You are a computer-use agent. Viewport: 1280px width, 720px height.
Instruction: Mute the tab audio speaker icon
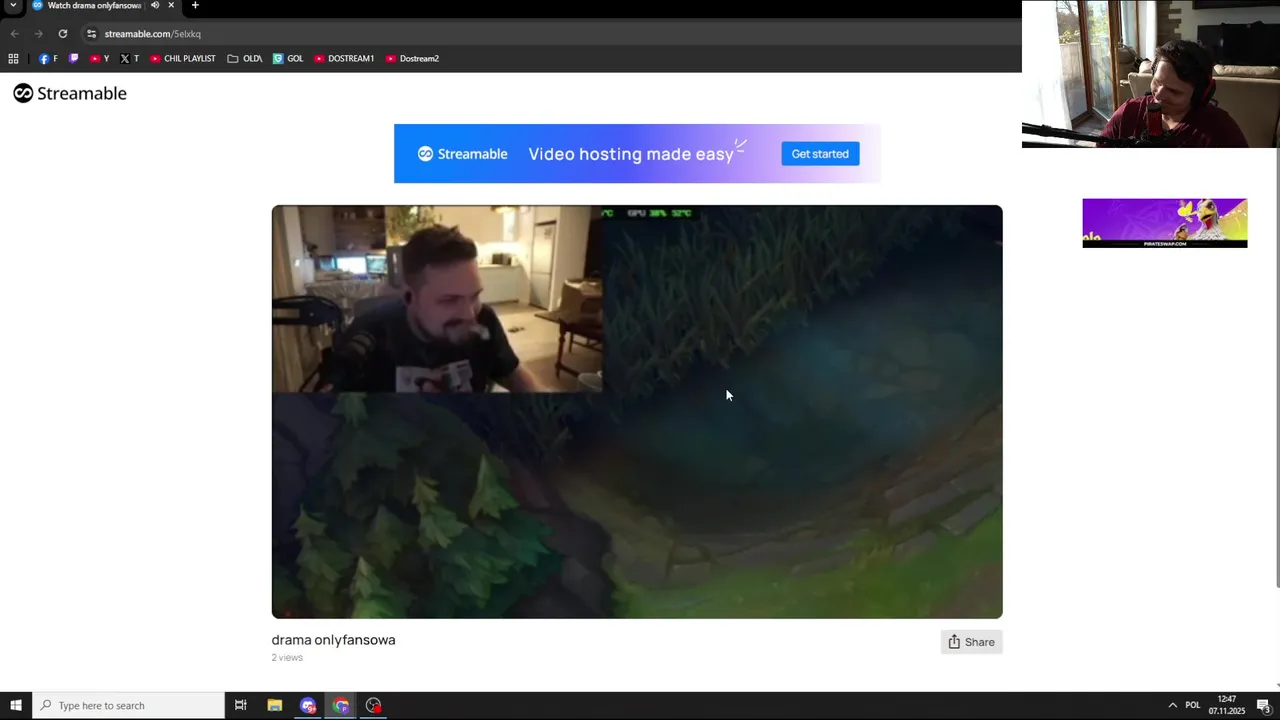(x=155, y=5)
